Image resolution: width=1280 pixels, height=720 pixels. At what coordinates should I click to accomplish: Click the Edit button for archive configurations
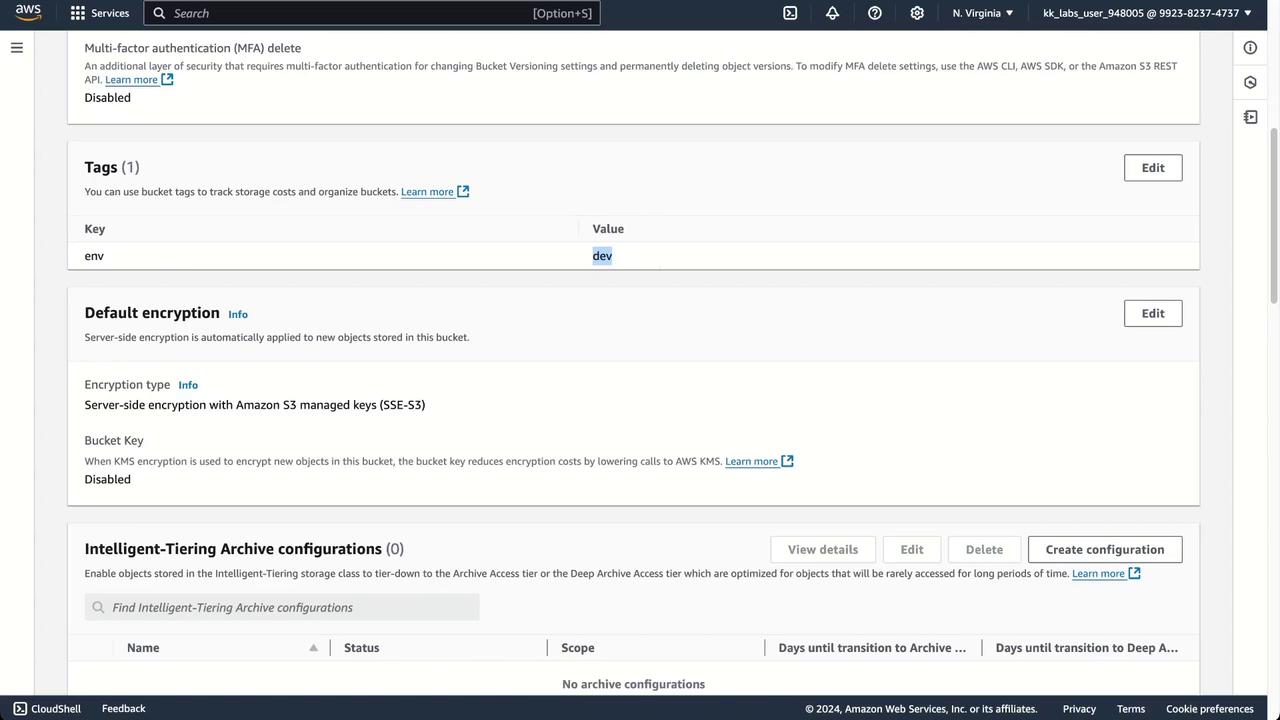tap(912, 549)
